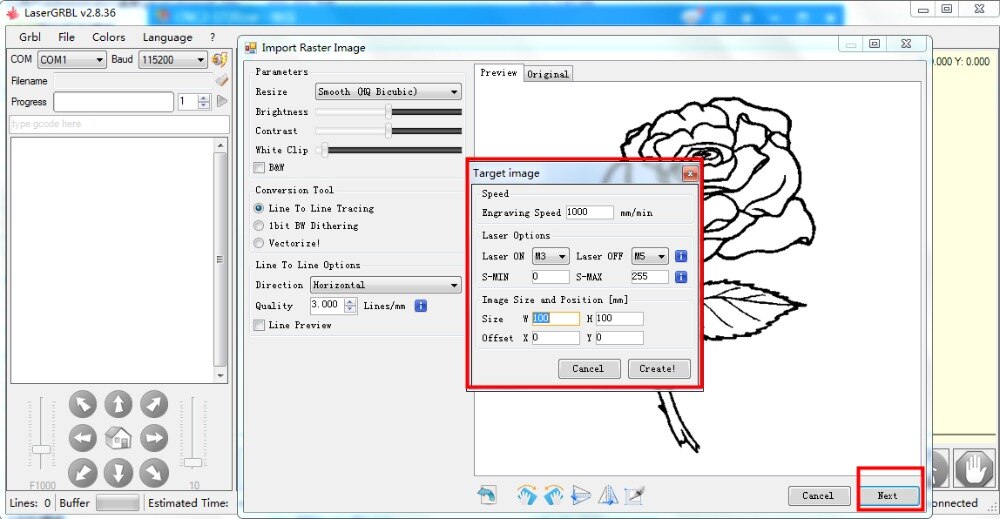1000x519 pixels.
Task: Click the S-MAX input field
Action: point(650,277)
